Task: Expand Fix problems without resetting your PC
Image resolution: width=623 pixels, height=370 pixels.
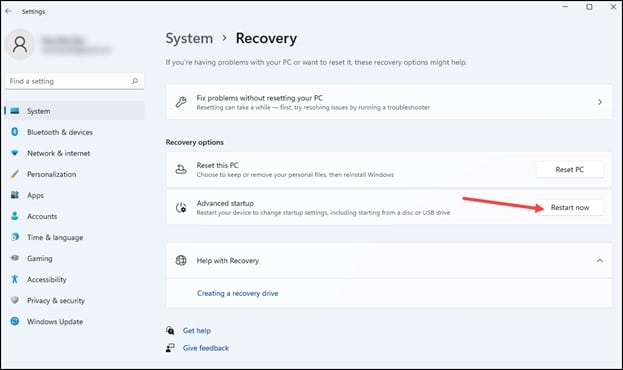Action: pos(389,102)
